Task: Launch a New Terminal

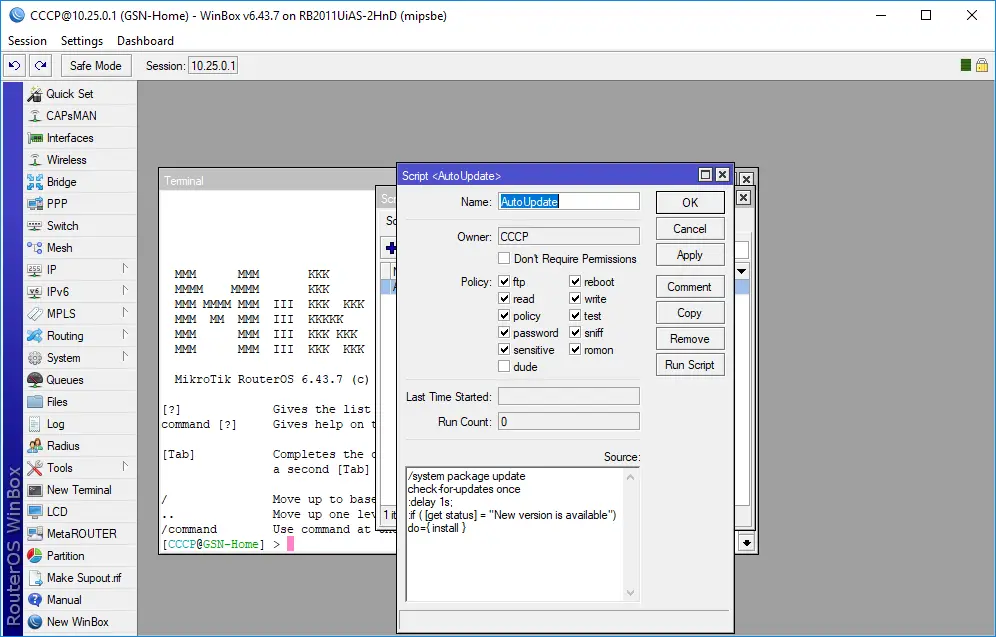Action: tap(80, 490)
